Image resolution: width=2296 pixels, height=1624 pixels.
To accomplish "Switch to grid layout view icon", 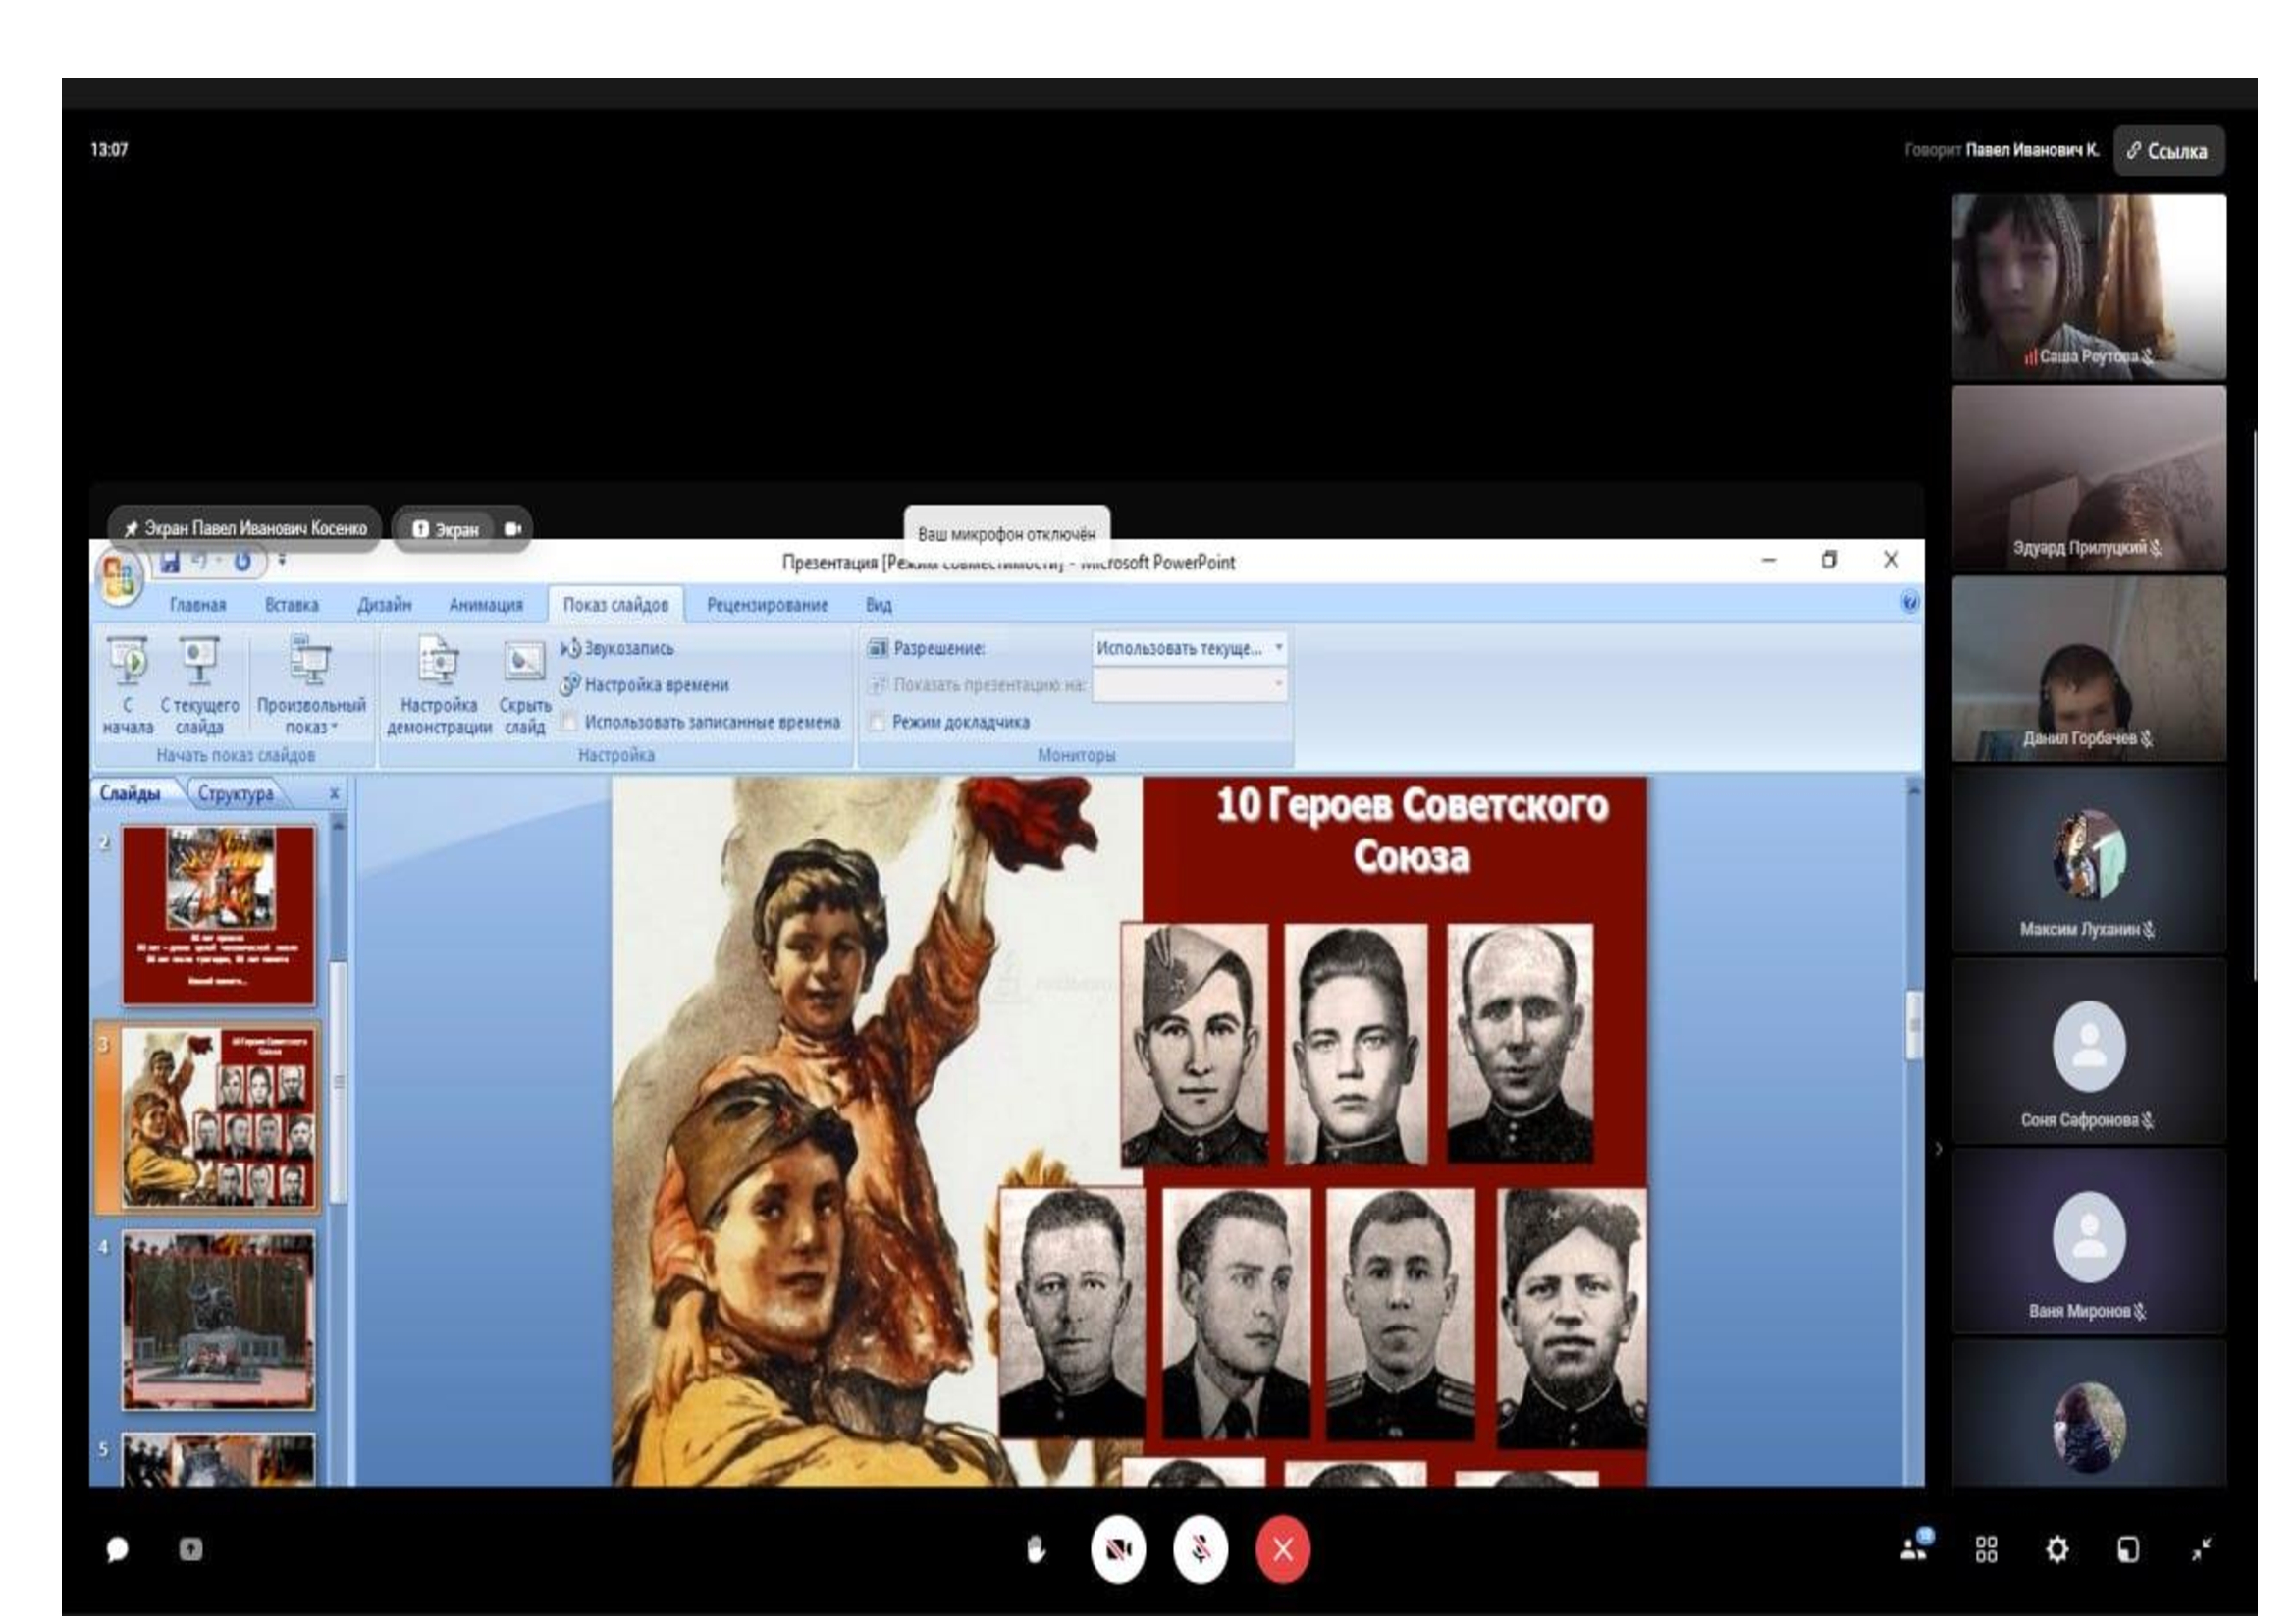I will [x=1986, y=1549].
